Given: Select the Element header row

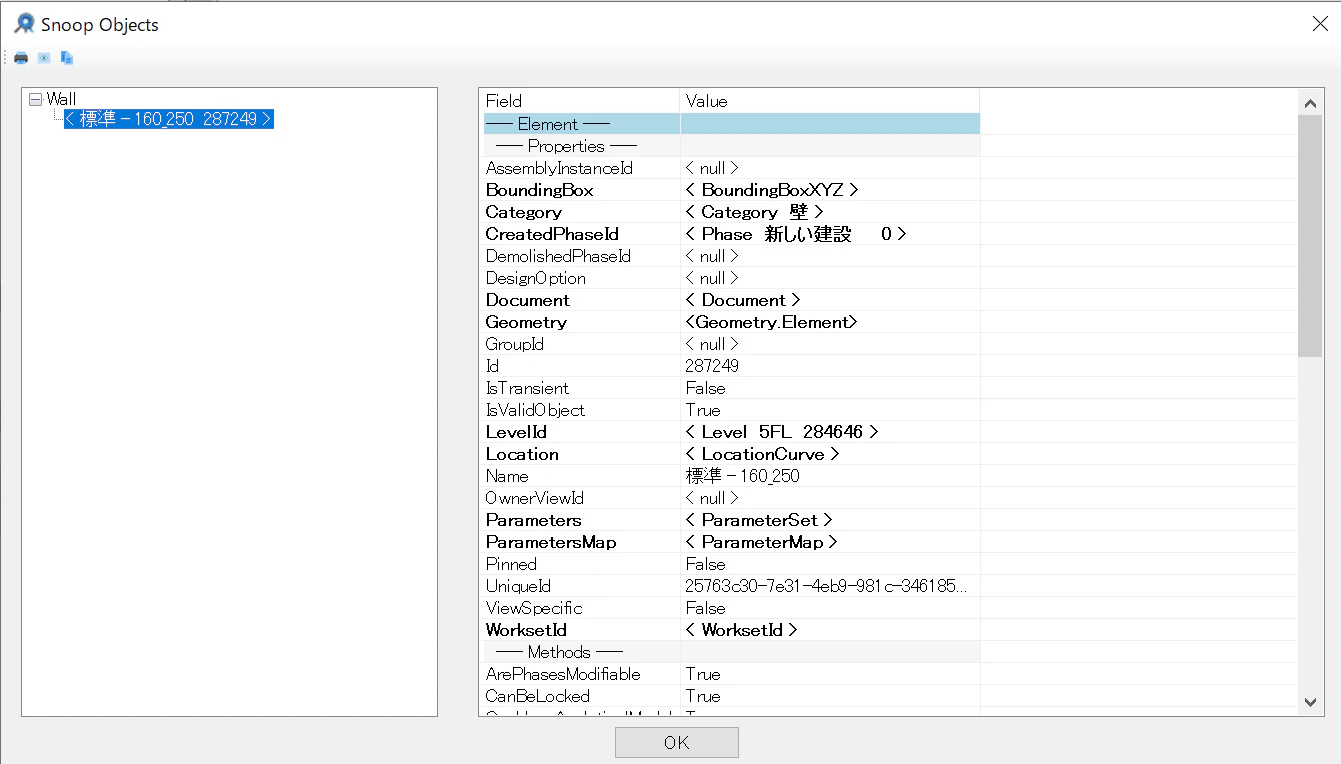Looking at the screenshot, I should point(732,124).
